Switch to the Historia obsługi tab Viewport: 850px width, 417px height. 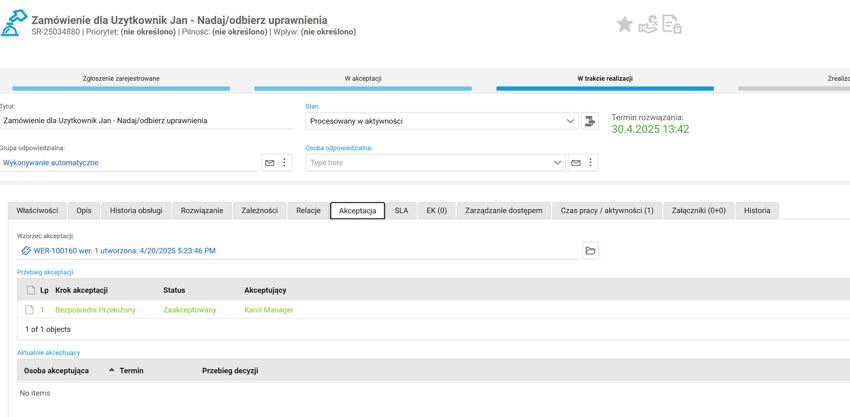coord(136,211)
